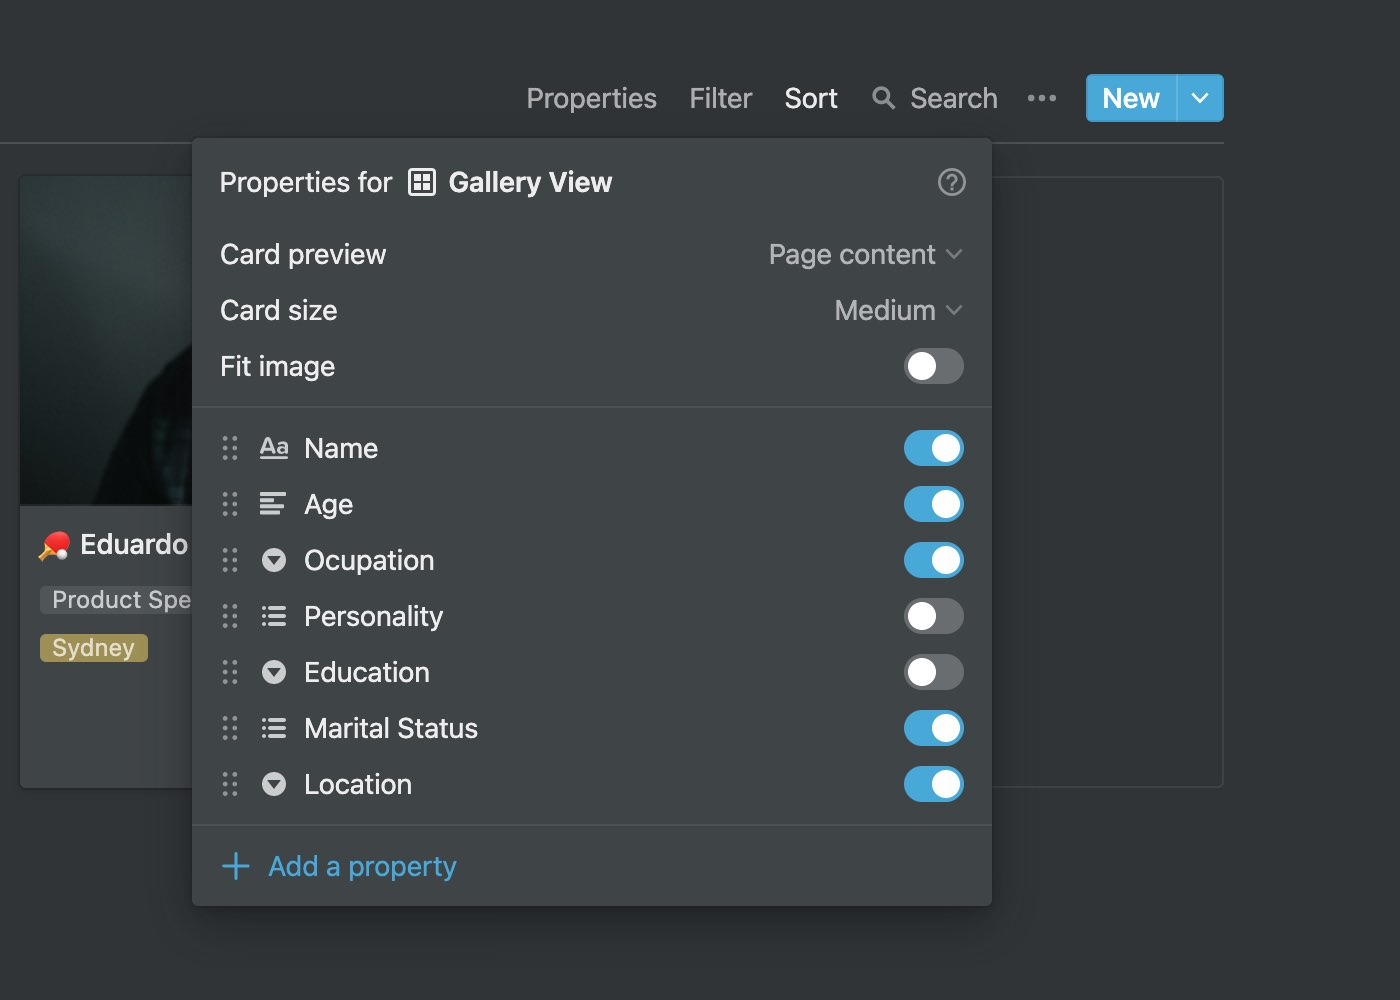The height and width of the screenshot is (1000, 1400).
Task: Open the Eduardo gallery card image
Action: (x=106, y=340)
